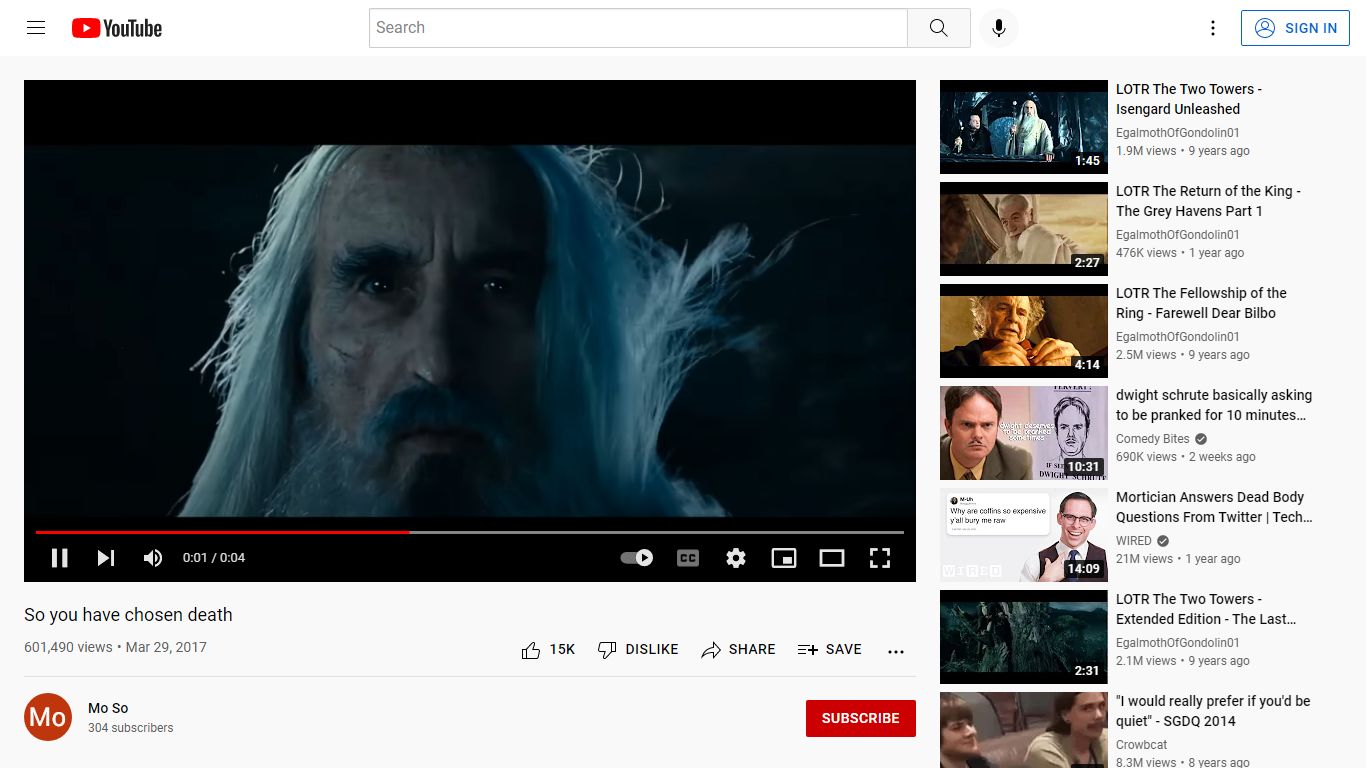Viewport: 1366px width, 768px height.
Task: Click the 'So you have chosen death' title
Action: 128,615
